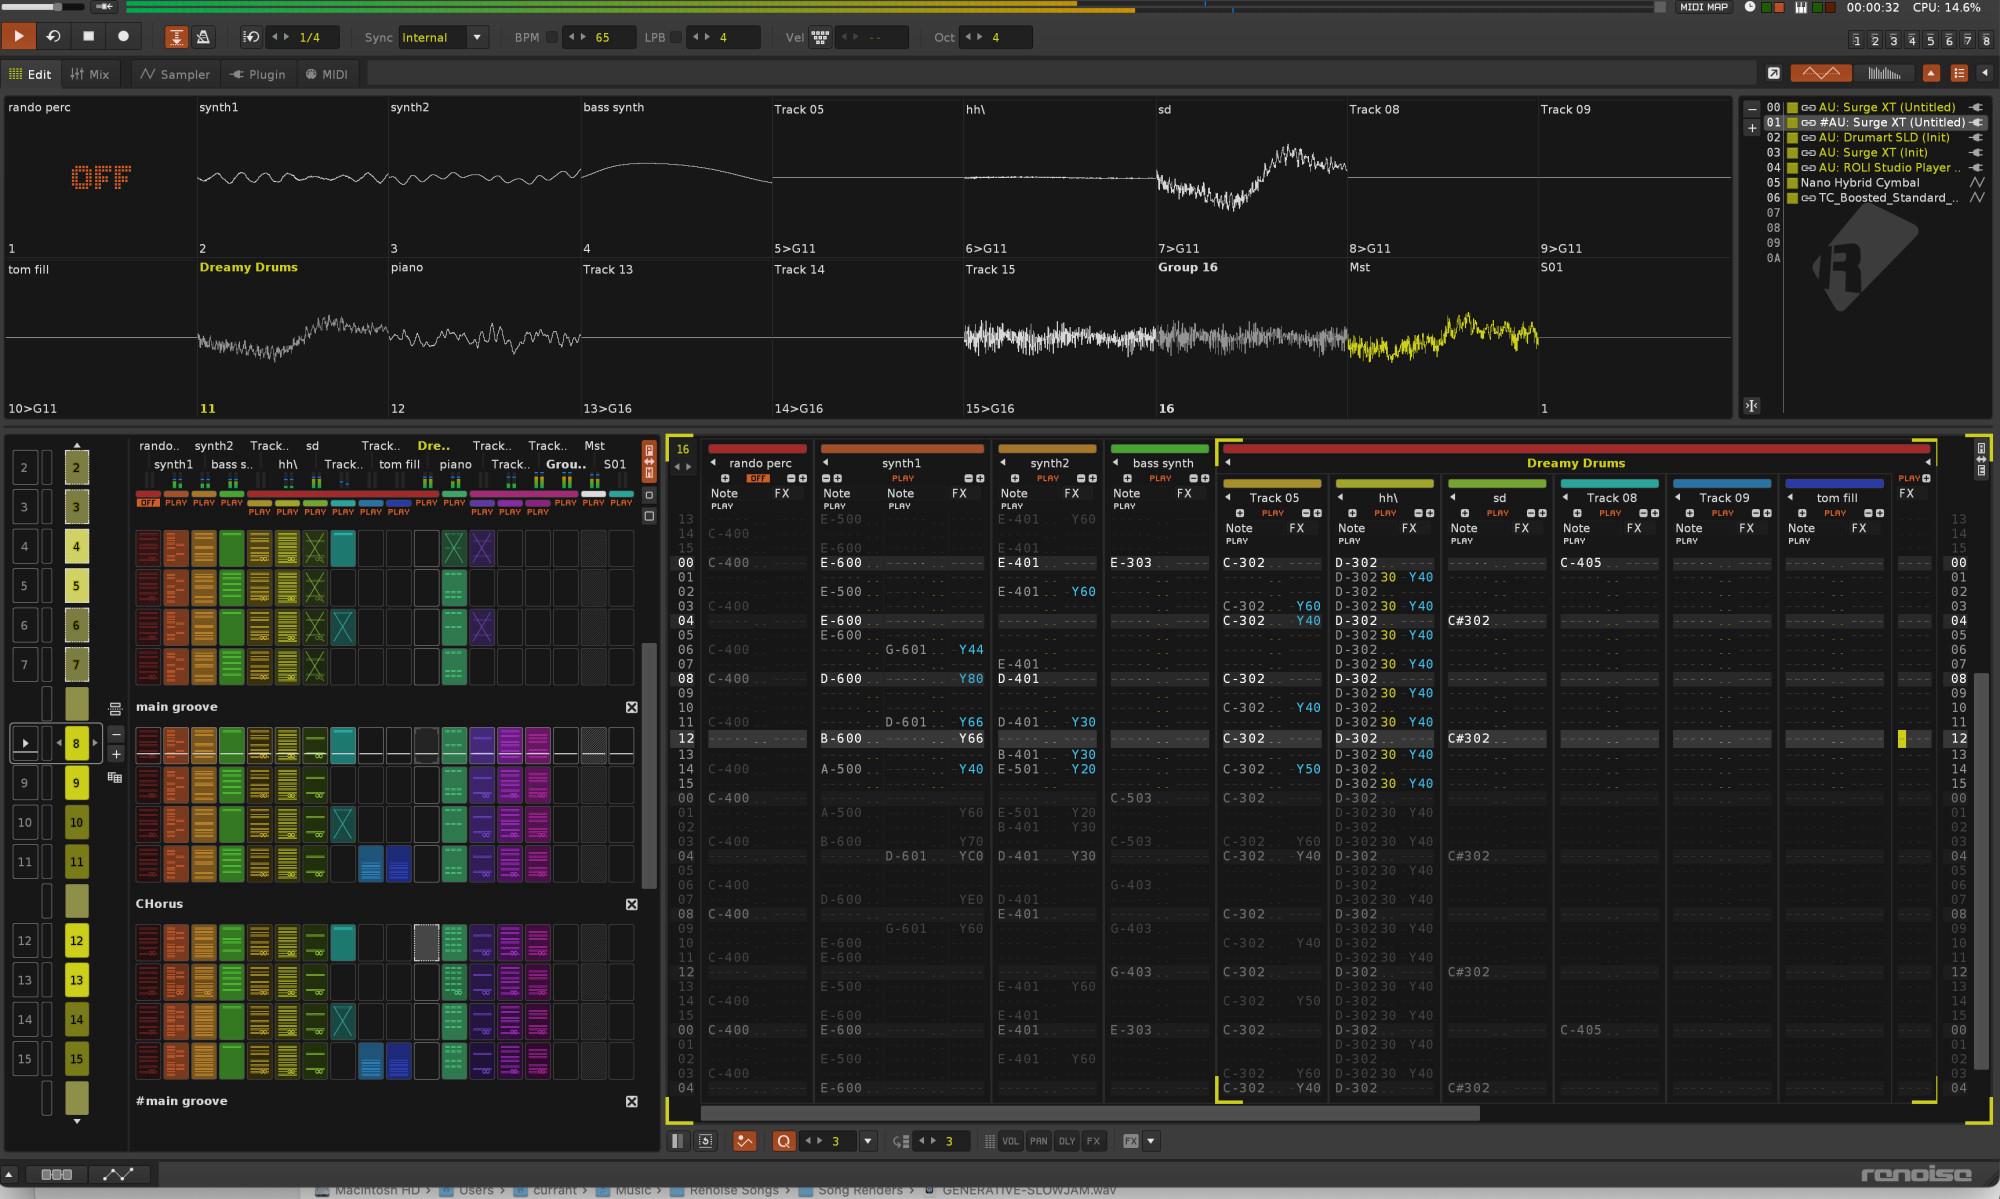The width and height of the screenshot is (2000, 1199).
Task: Toggle pattern follow button next to metronome
Action: (x=176, y=37)
